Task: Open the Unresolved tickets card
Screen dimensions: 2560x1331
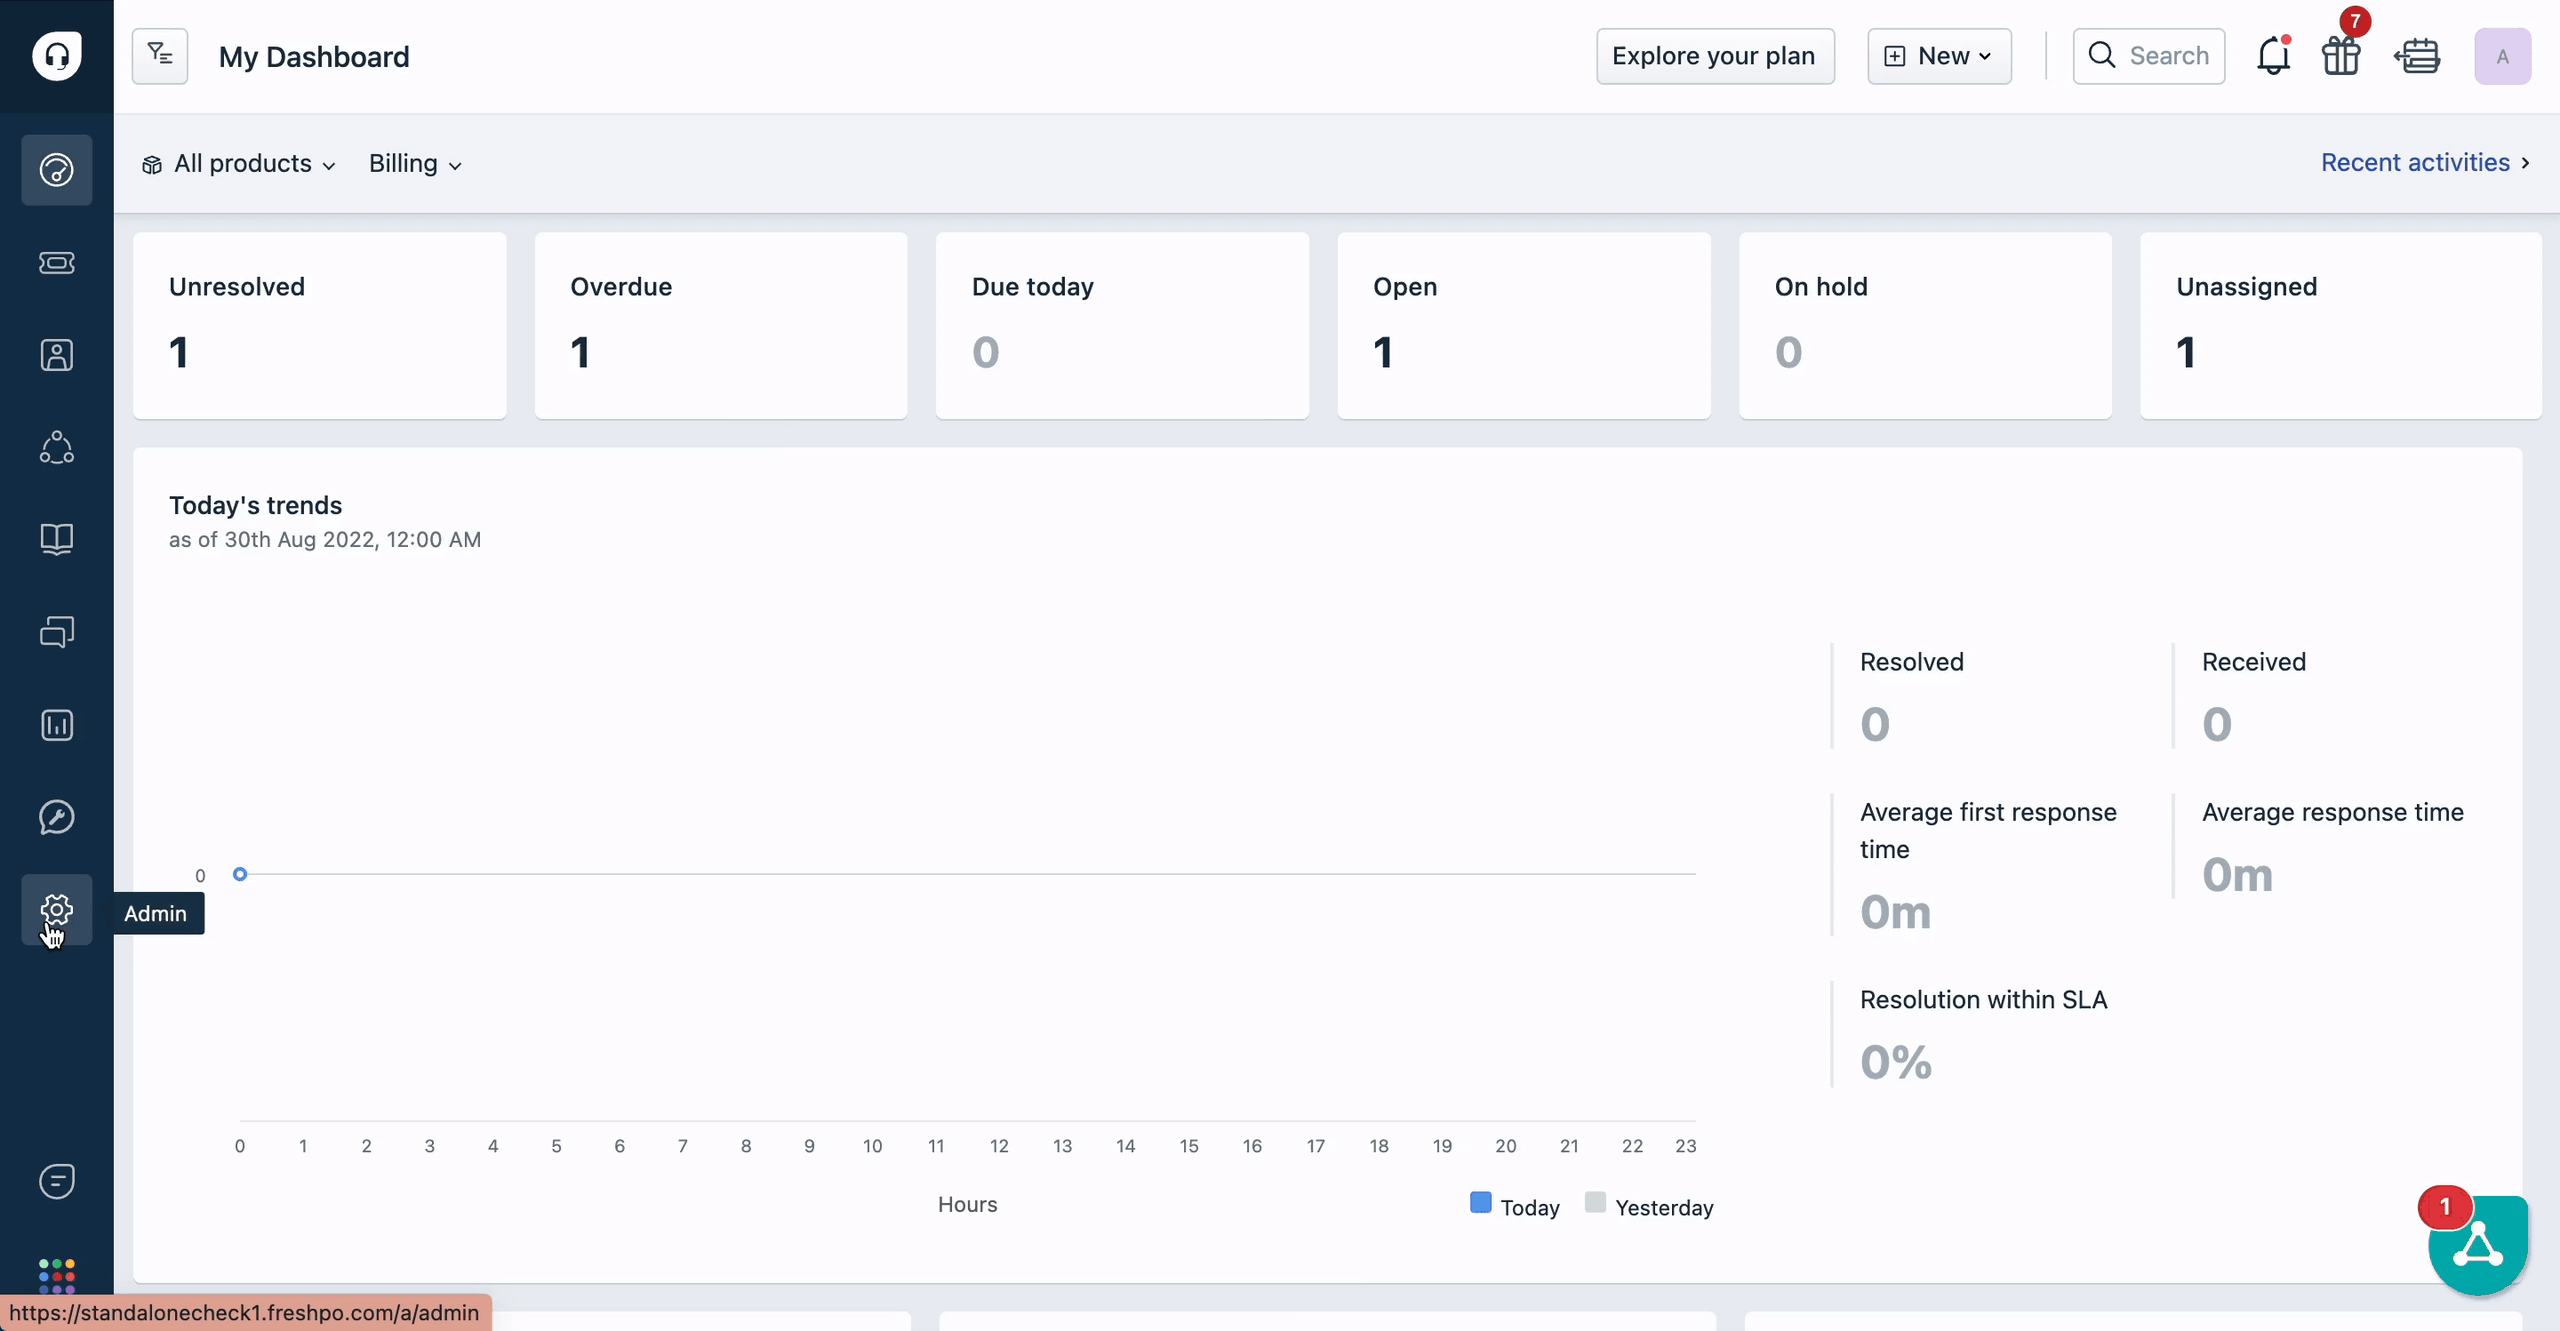Action: tap(319, 325)
